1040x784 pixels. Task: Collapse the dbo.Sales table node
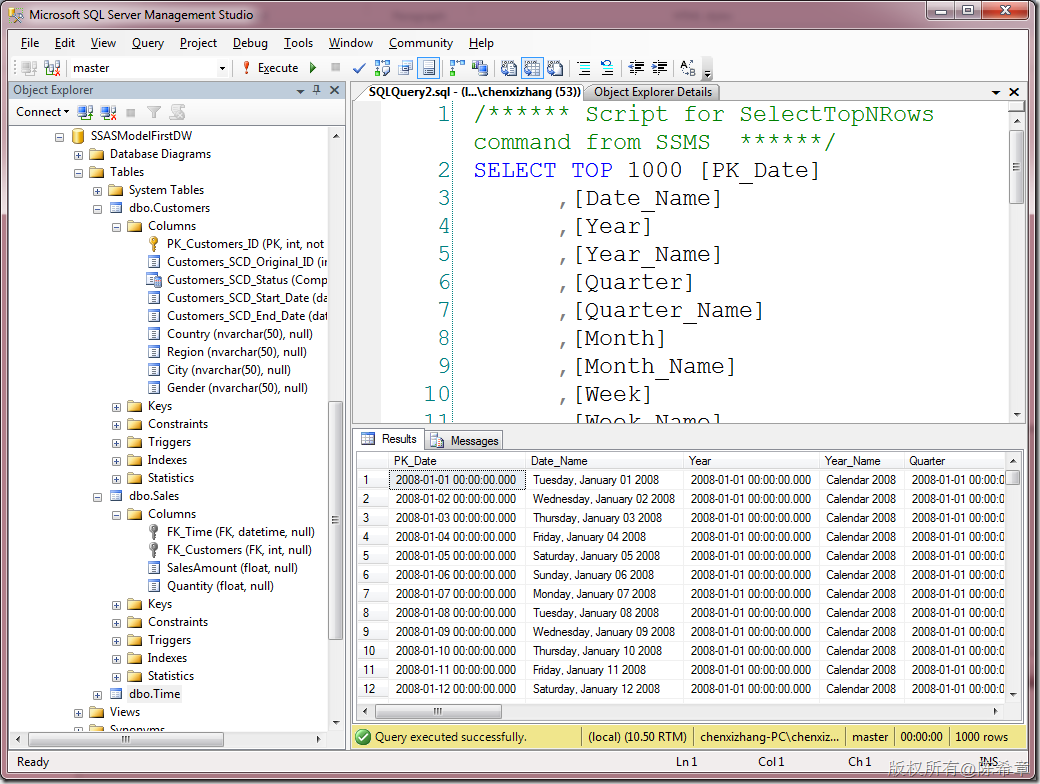98,496
